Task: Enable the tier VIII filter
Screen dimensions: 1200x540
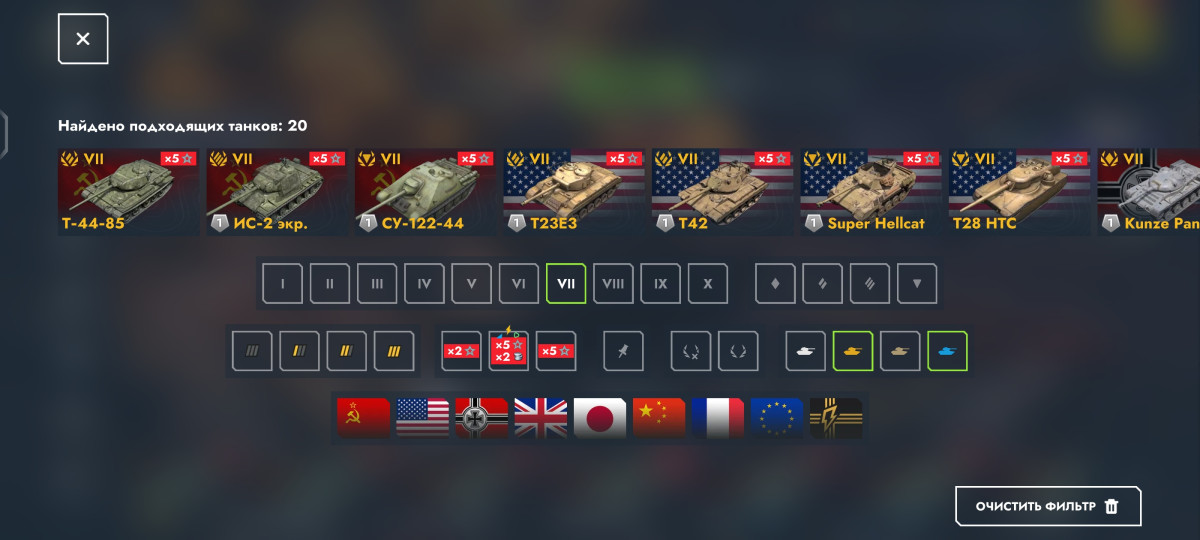Action: pyautogui.click(x=613, y=284)
